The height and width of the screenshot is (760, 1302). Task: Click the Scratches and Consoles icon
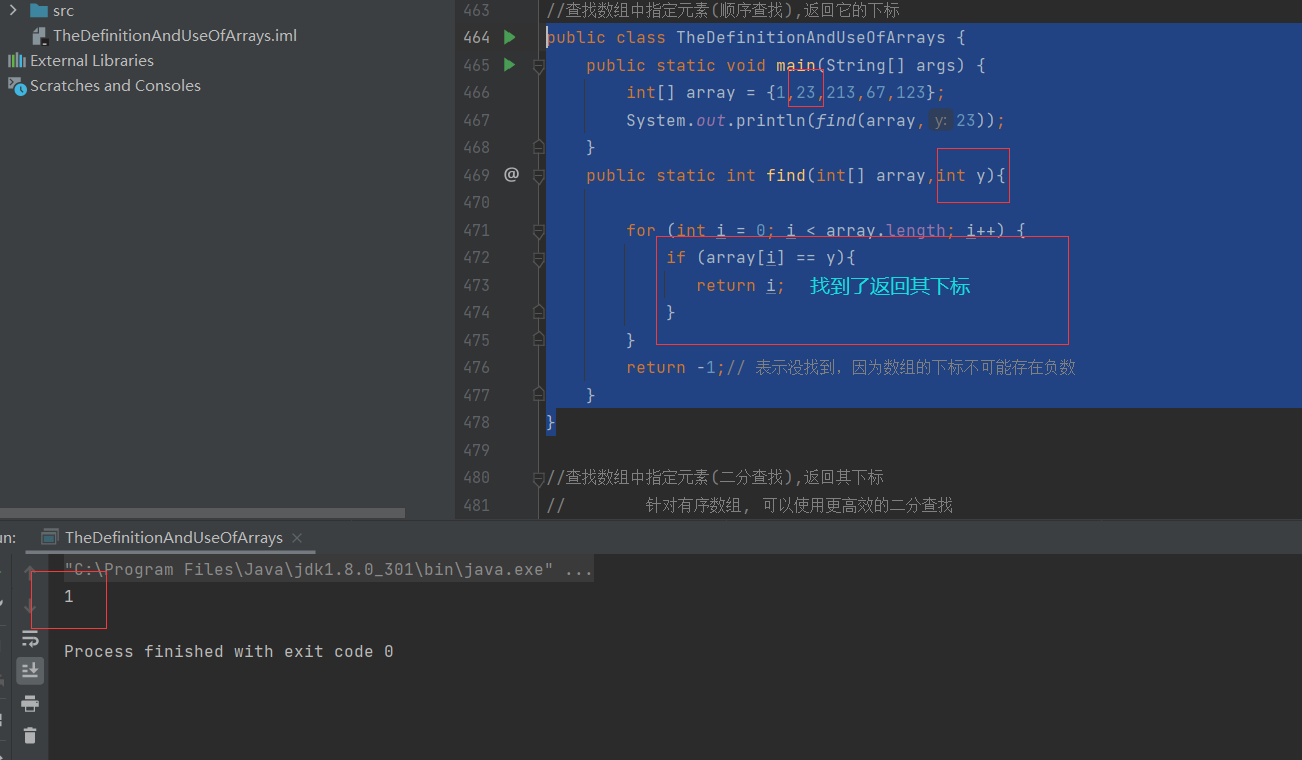coord(17,86)
